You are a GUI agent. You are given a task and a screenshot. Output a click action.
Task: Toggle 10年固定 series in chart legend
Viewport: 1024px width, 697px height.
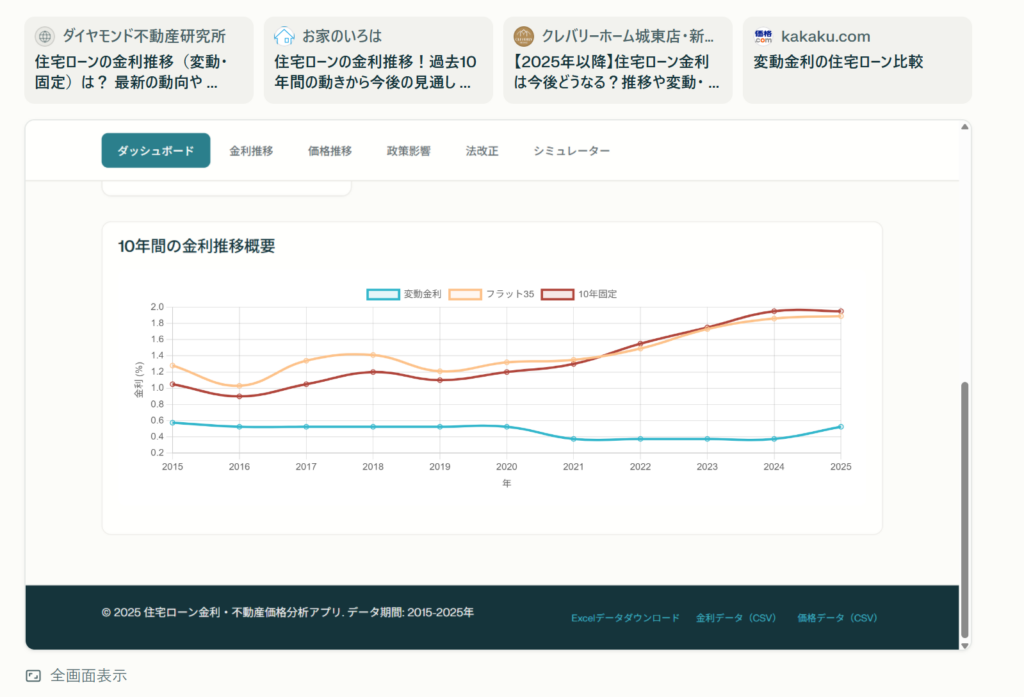(579, 294)
